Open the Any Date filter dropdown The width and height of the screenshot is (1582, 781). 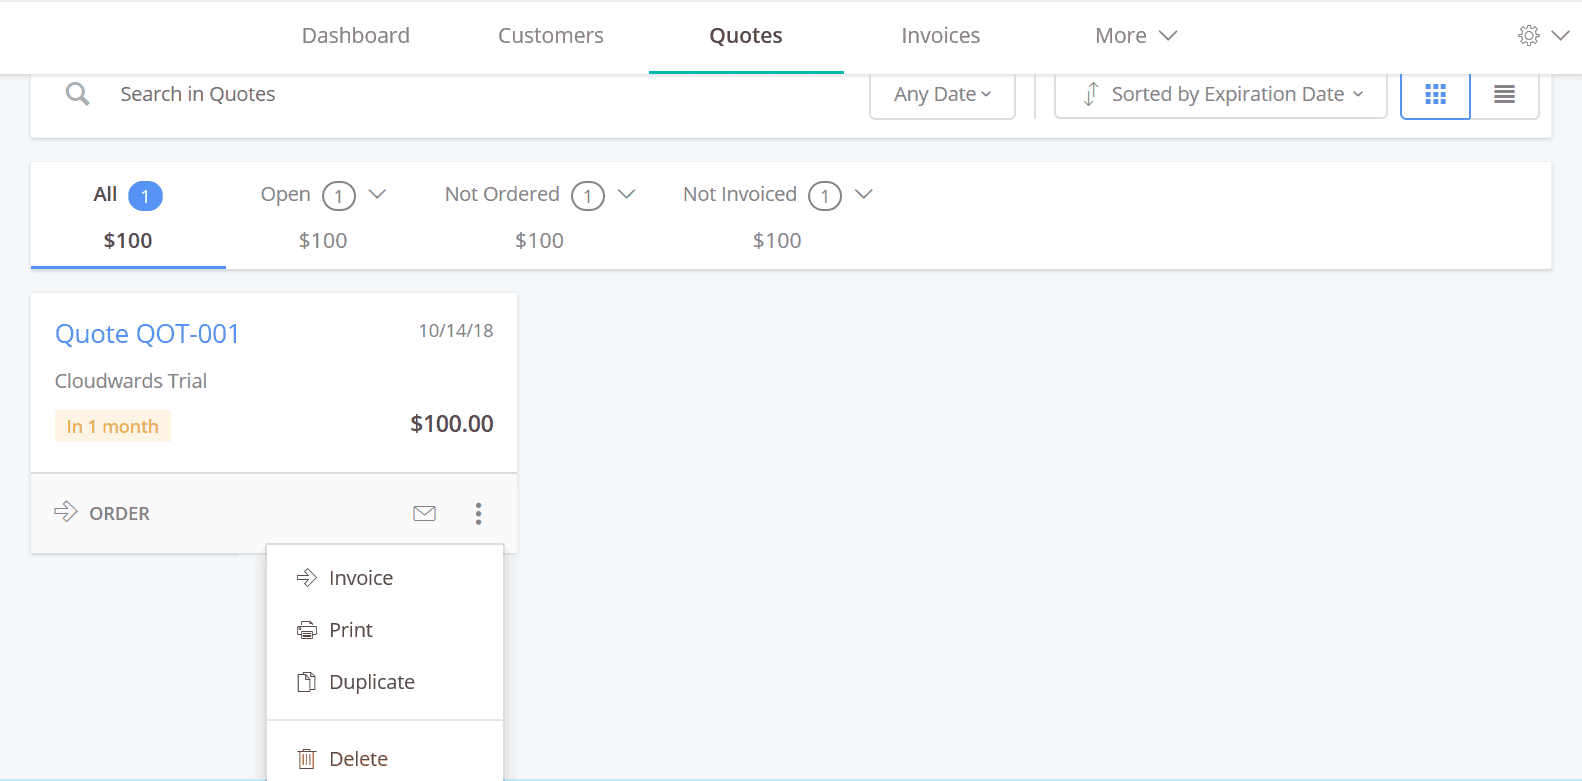(x=942, y=95)
